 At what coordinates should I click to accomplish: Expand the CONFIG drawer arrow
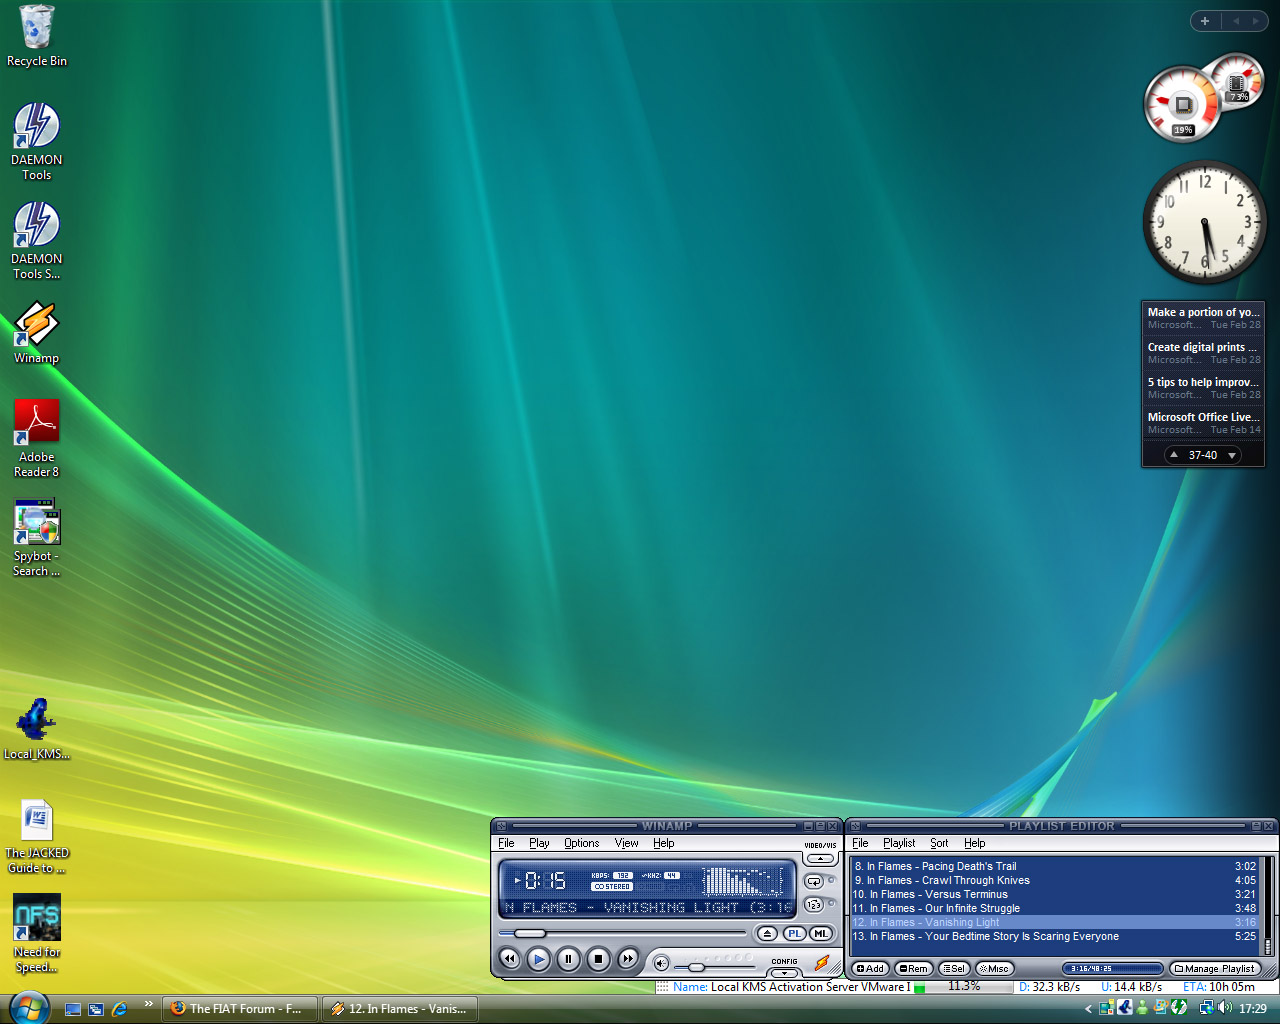click(785, 973)
